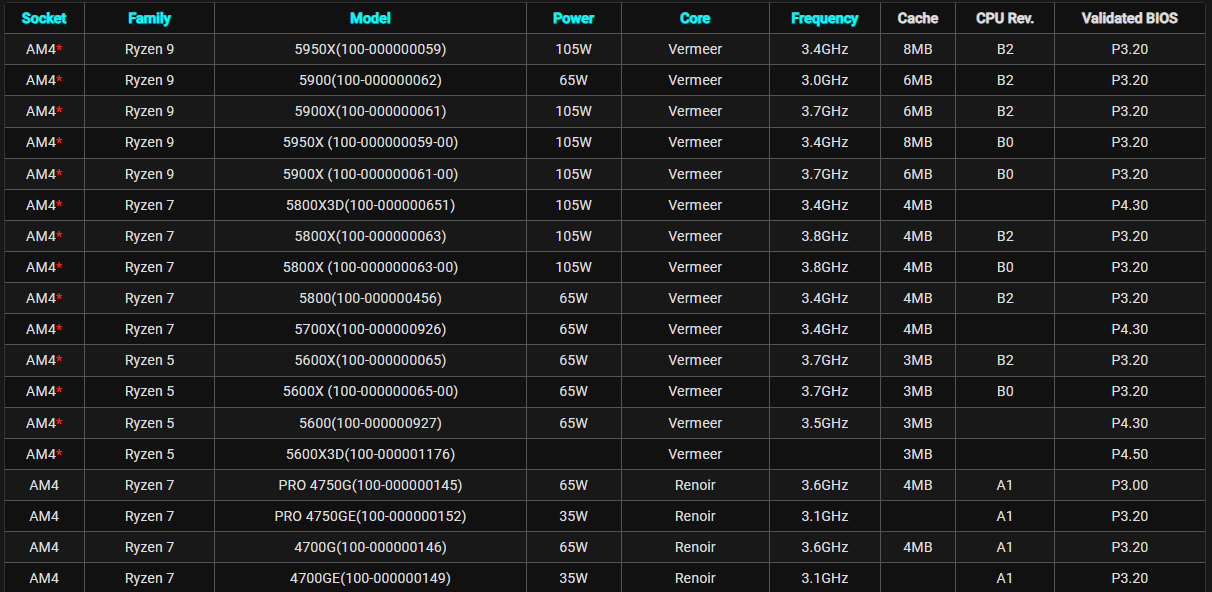Select model 5900X(100-000000061)
Viewport: 1212px width, 592px height.
(370, 111)
